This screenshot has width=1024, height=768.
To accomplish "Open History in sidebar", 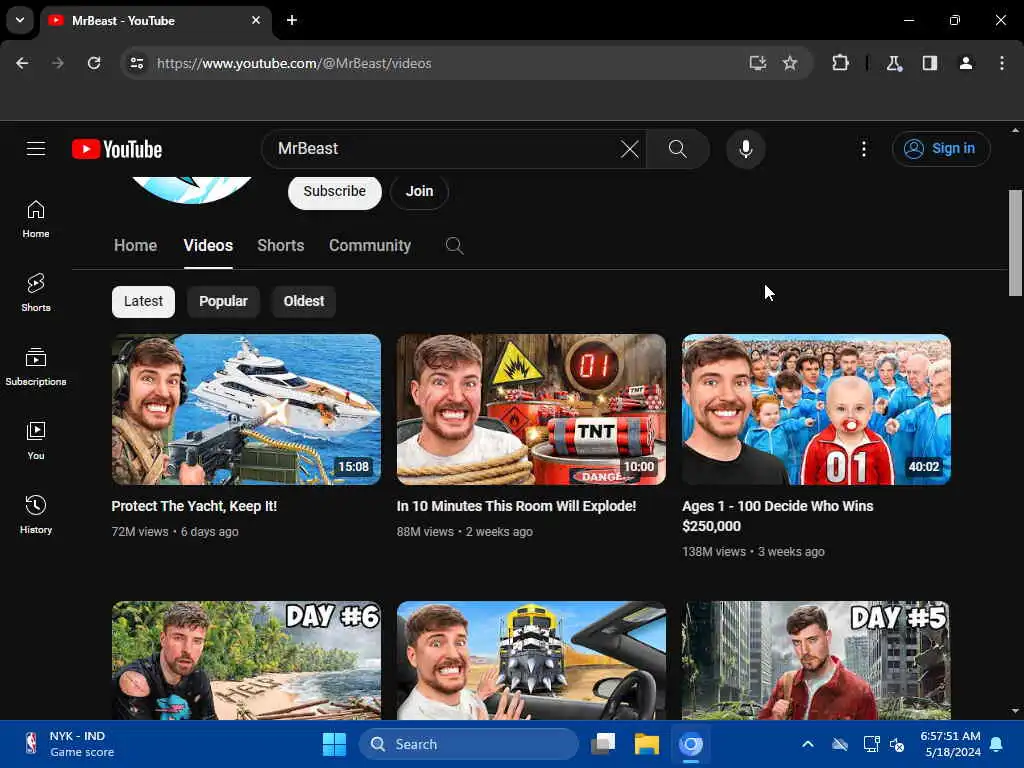I will [x=36, y=515].
